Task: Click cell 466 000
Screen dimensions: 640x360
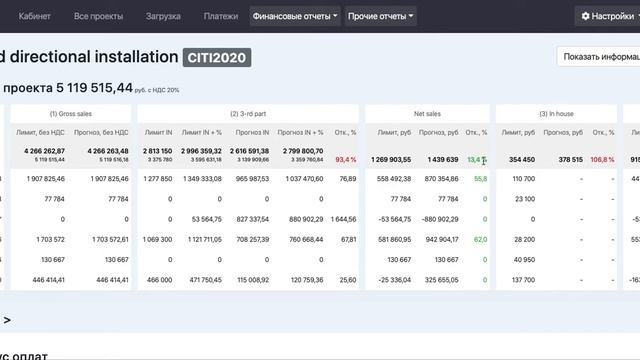Action: (159, 280)
